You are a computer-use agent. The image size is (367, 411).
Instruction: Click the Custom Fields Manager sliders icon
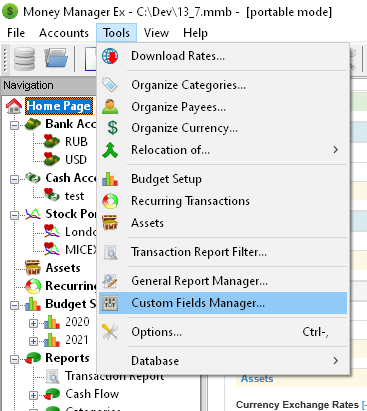(x=110, y=303)
